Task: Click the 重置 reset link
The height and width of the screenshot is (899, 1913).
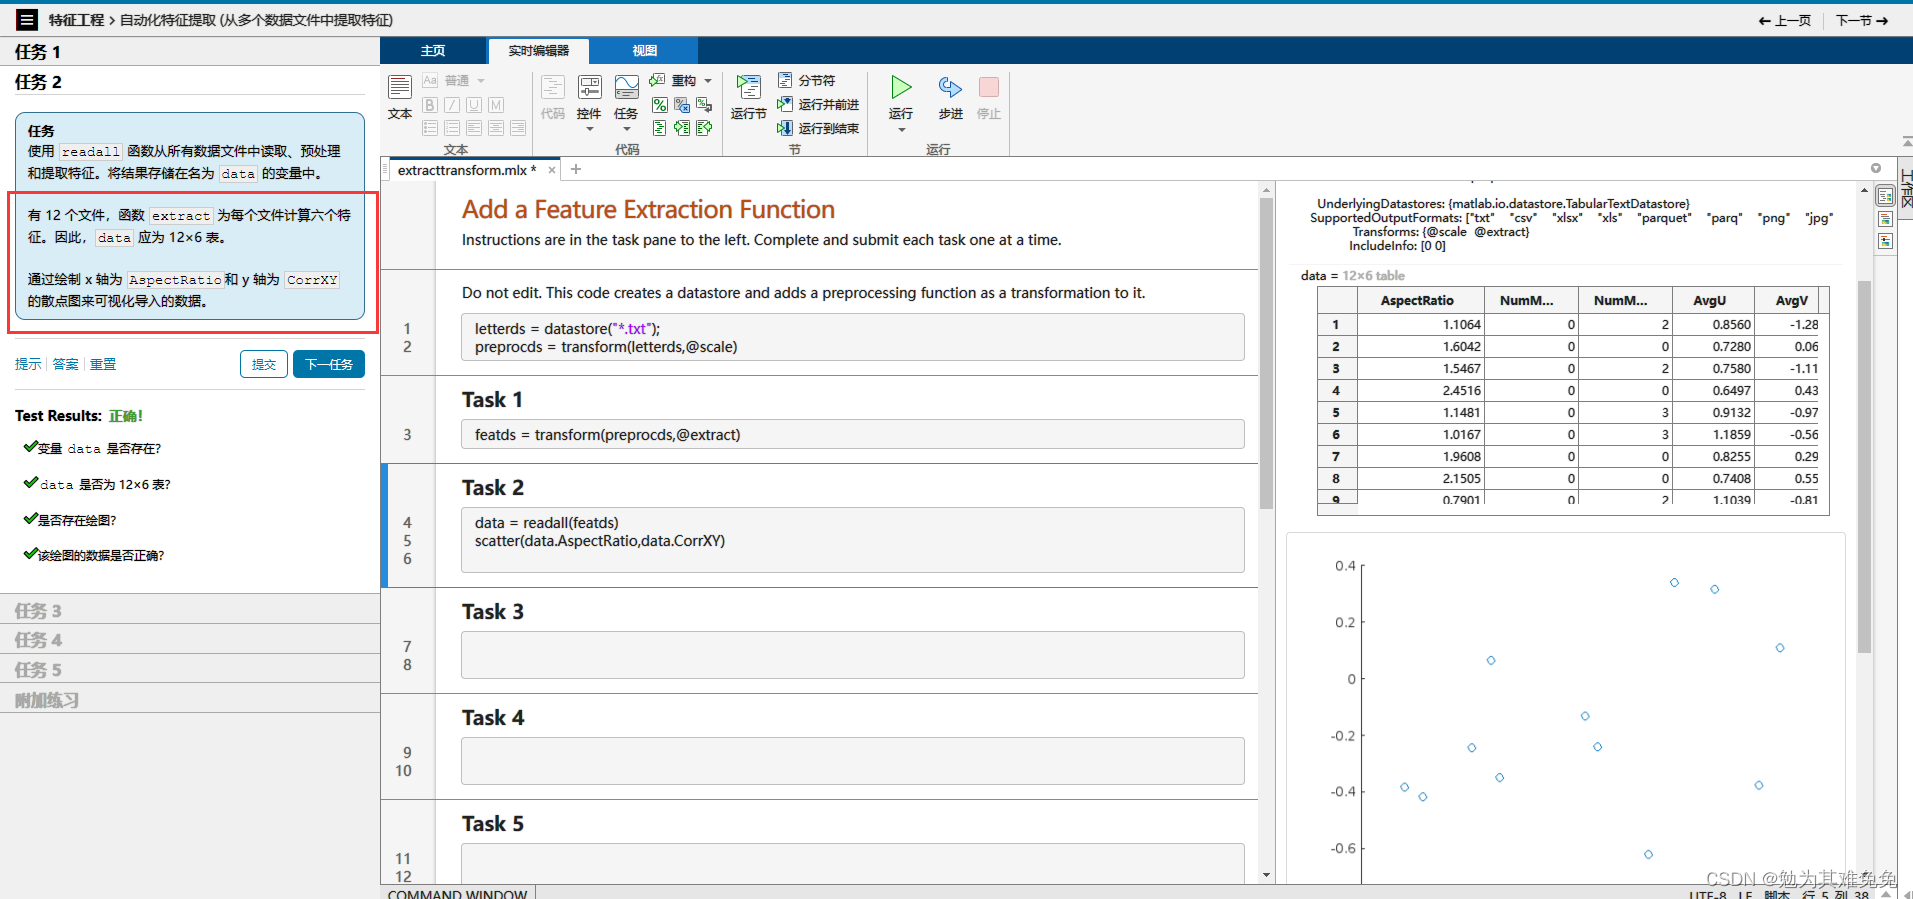Action: [x=103, y=364]
